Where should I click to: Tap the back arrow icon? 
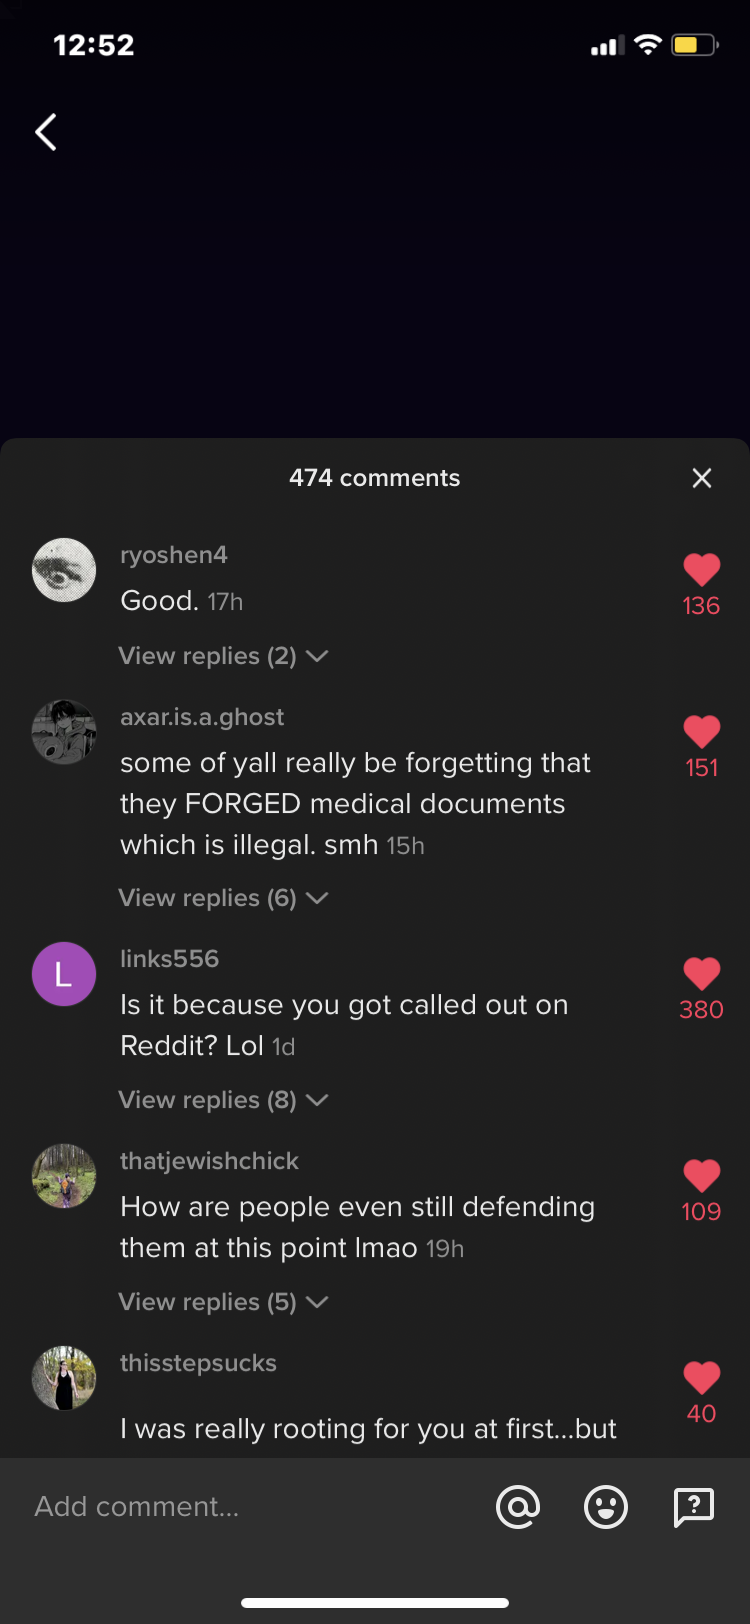tap(46, 132)
